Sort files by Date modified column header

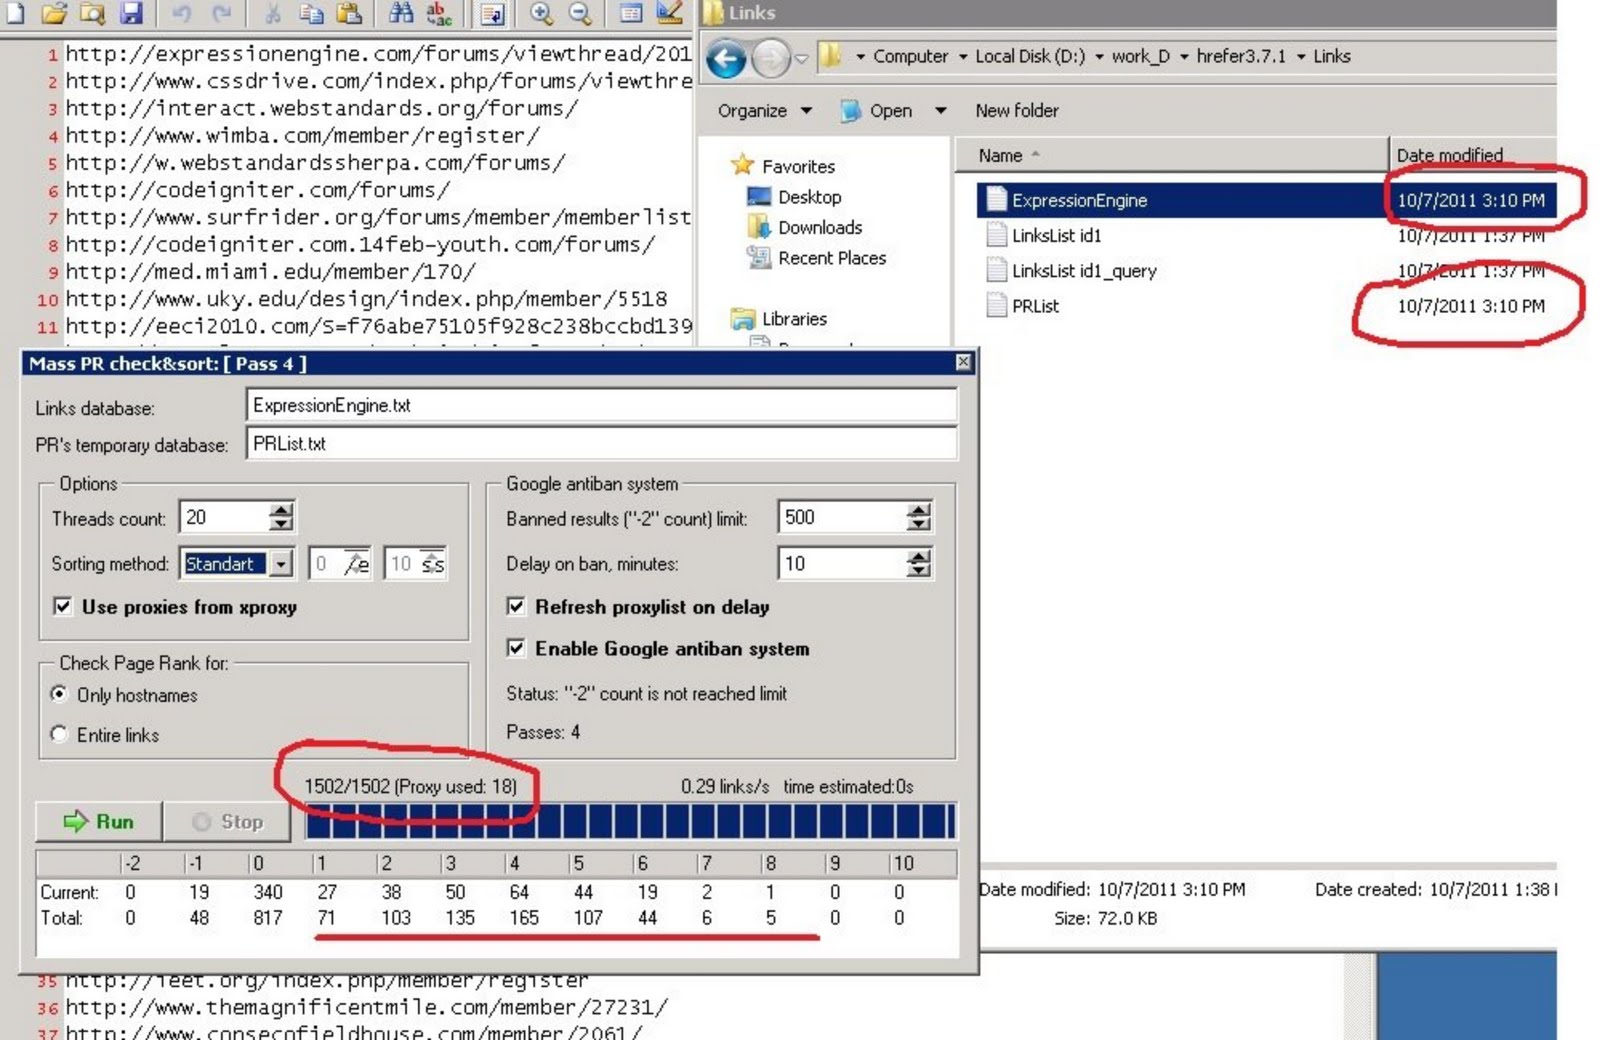(x=1472, y=155)
